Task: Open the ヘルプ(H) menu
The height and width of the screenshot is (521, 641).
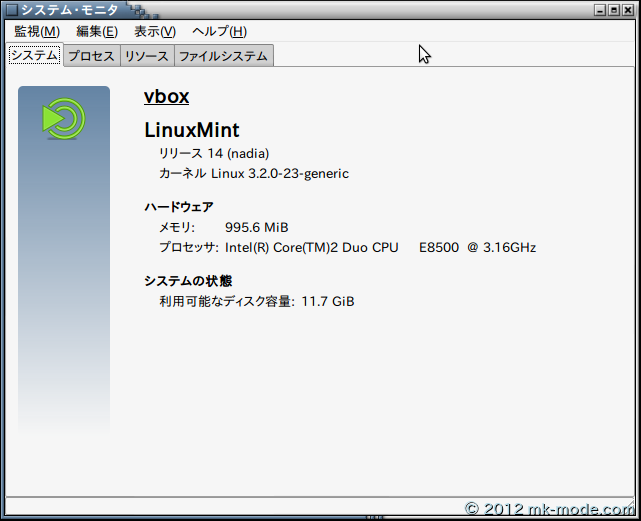Action: click(219, 32)
